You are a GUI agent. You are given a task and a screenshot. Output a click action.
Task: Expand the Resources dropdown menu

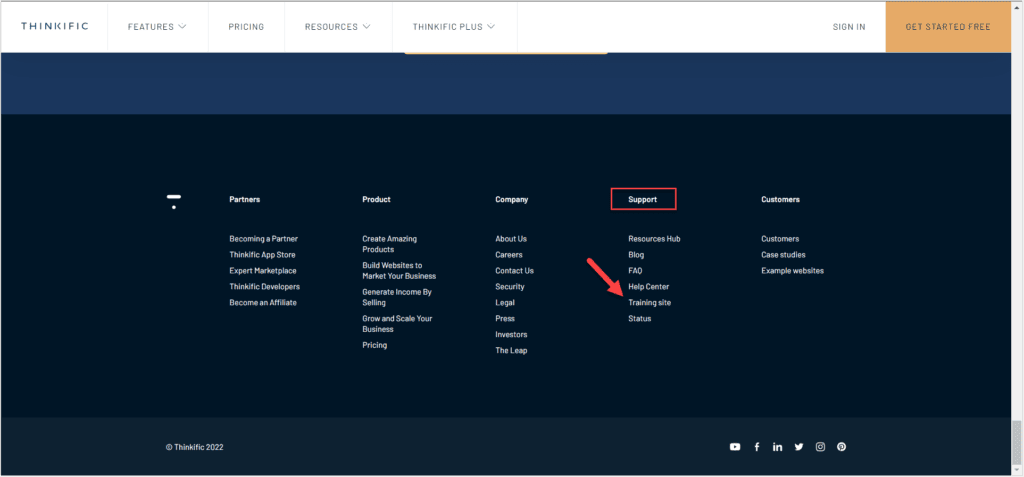tap(338, 27)
